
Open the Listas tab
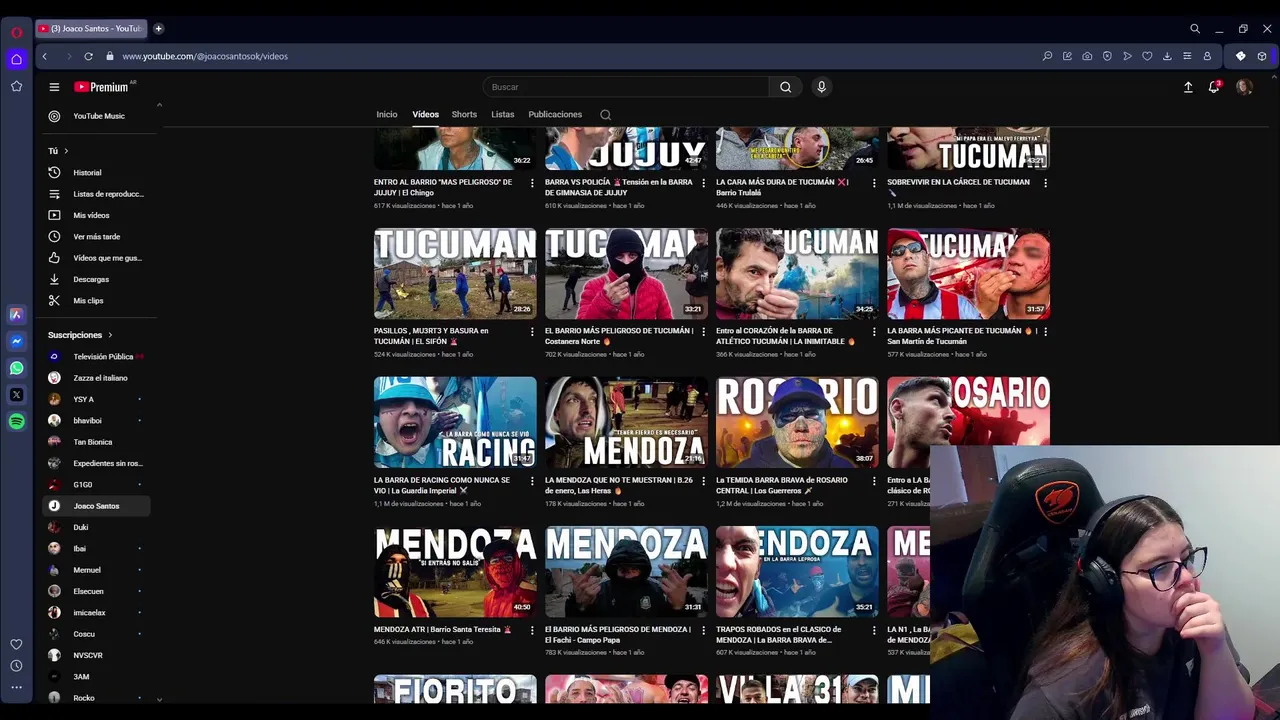tap(502, 114)
